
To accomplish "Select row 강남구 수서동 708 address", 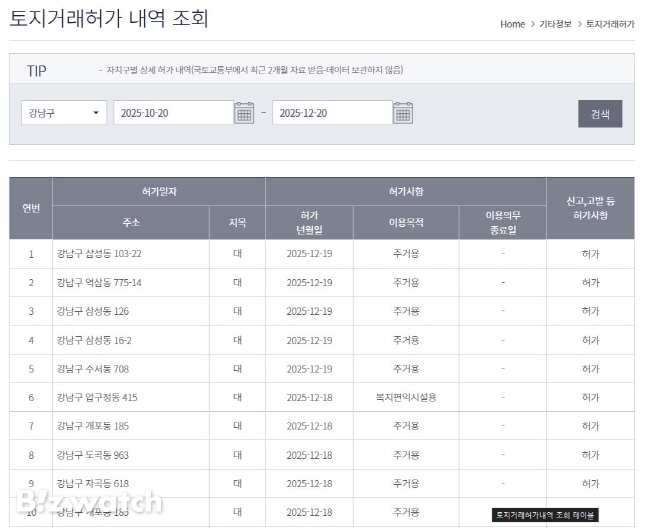I will pyautogui.click(x=93, y=369).
